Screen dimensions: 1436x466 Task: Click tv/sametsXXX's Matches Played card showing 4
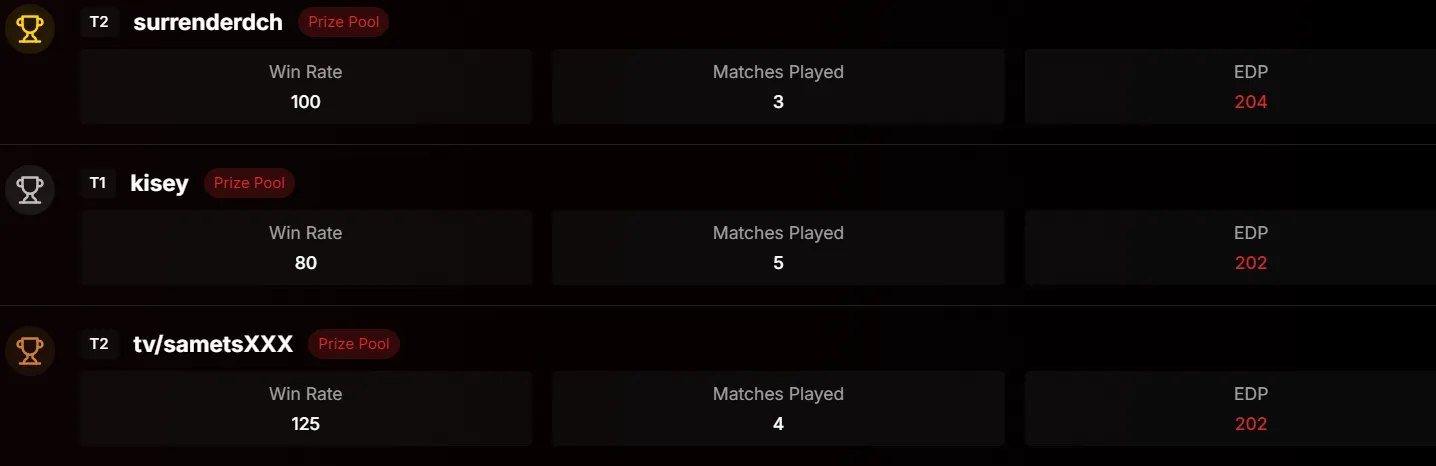pos(778,409)
